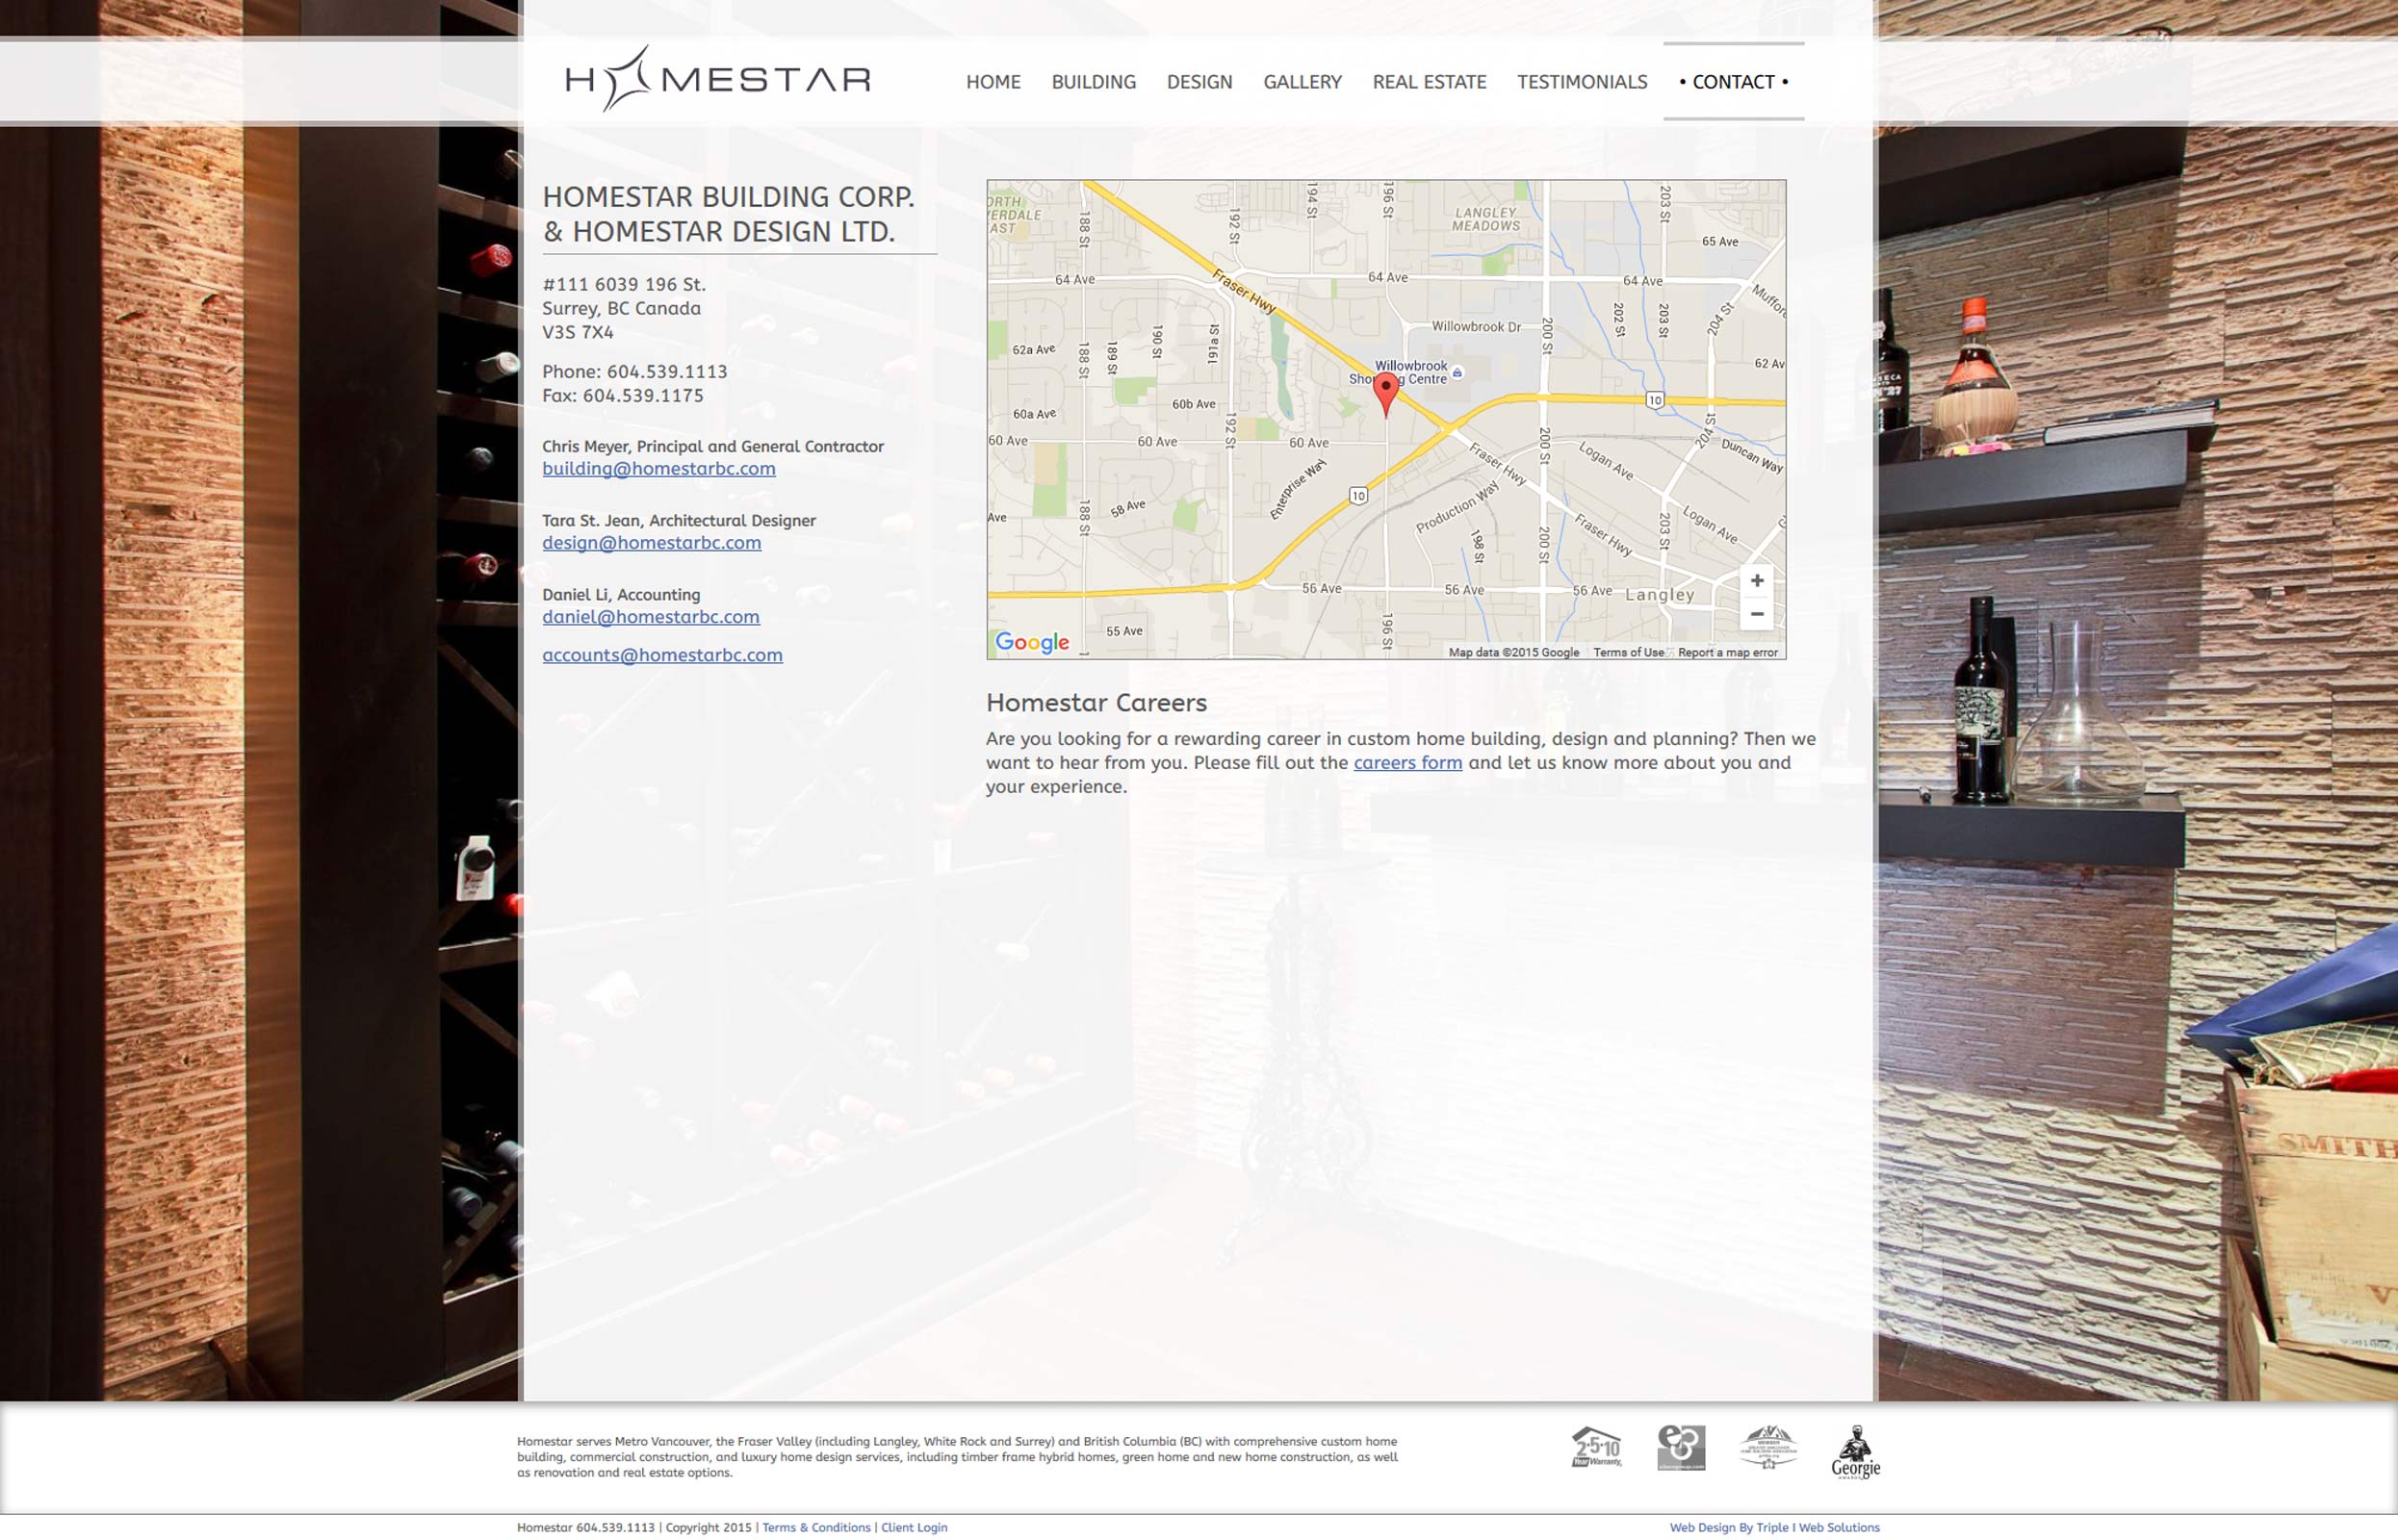This screenshot has width=2398, height=1540.
Task: Open Web Design By Triple I link
Action: [1774, 1527]
